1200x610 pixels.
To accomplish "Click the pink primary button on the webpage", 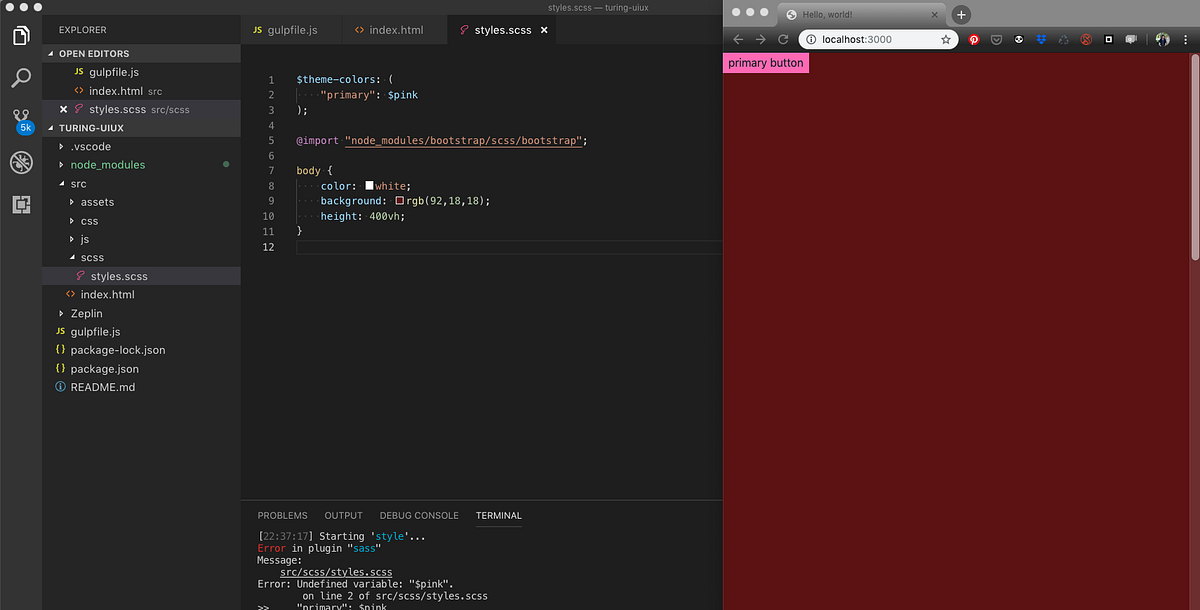I will point(765,62).
